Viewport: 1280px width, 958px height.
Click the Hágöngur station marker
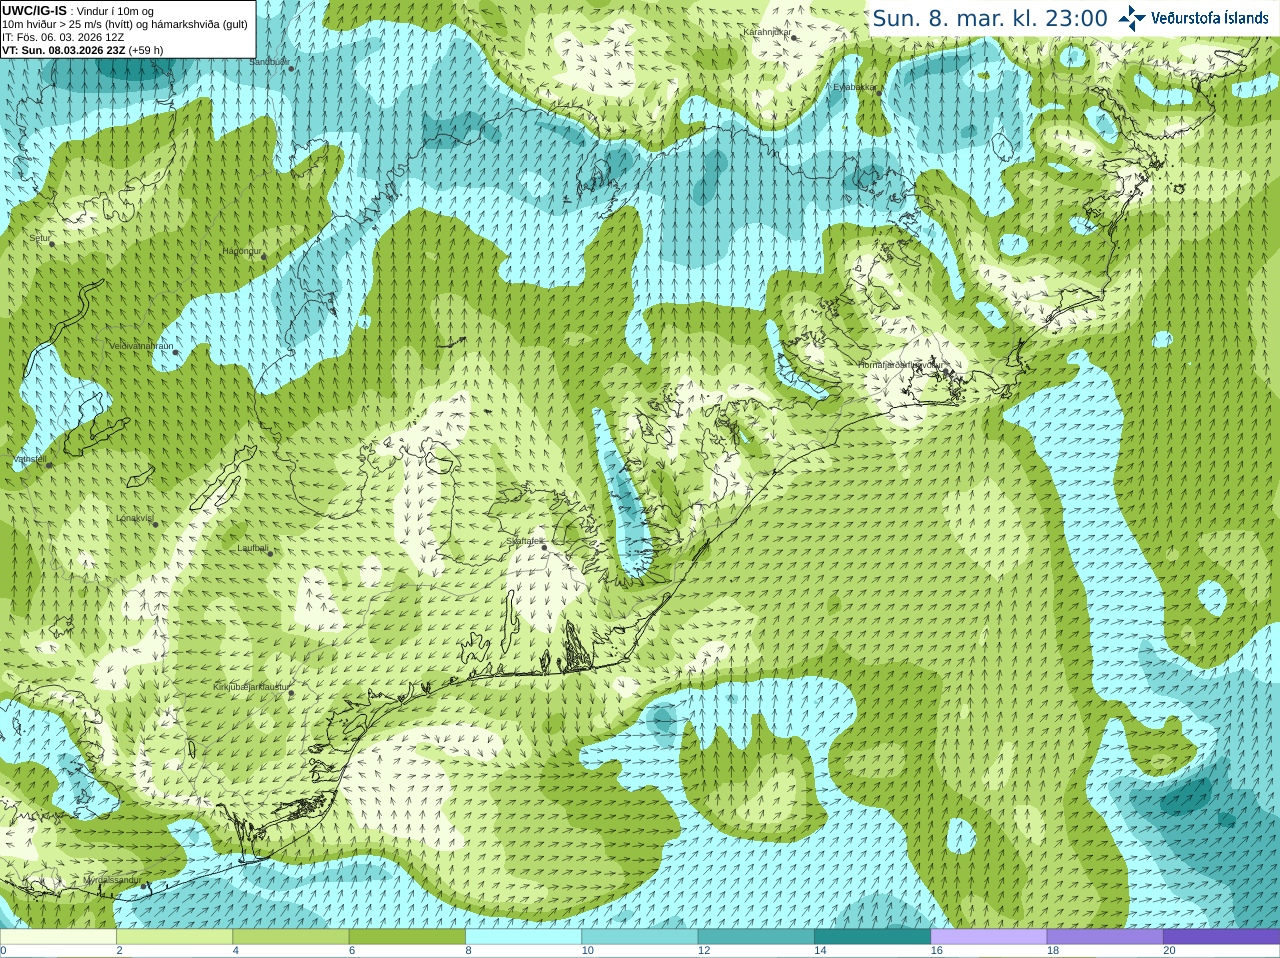264,257
